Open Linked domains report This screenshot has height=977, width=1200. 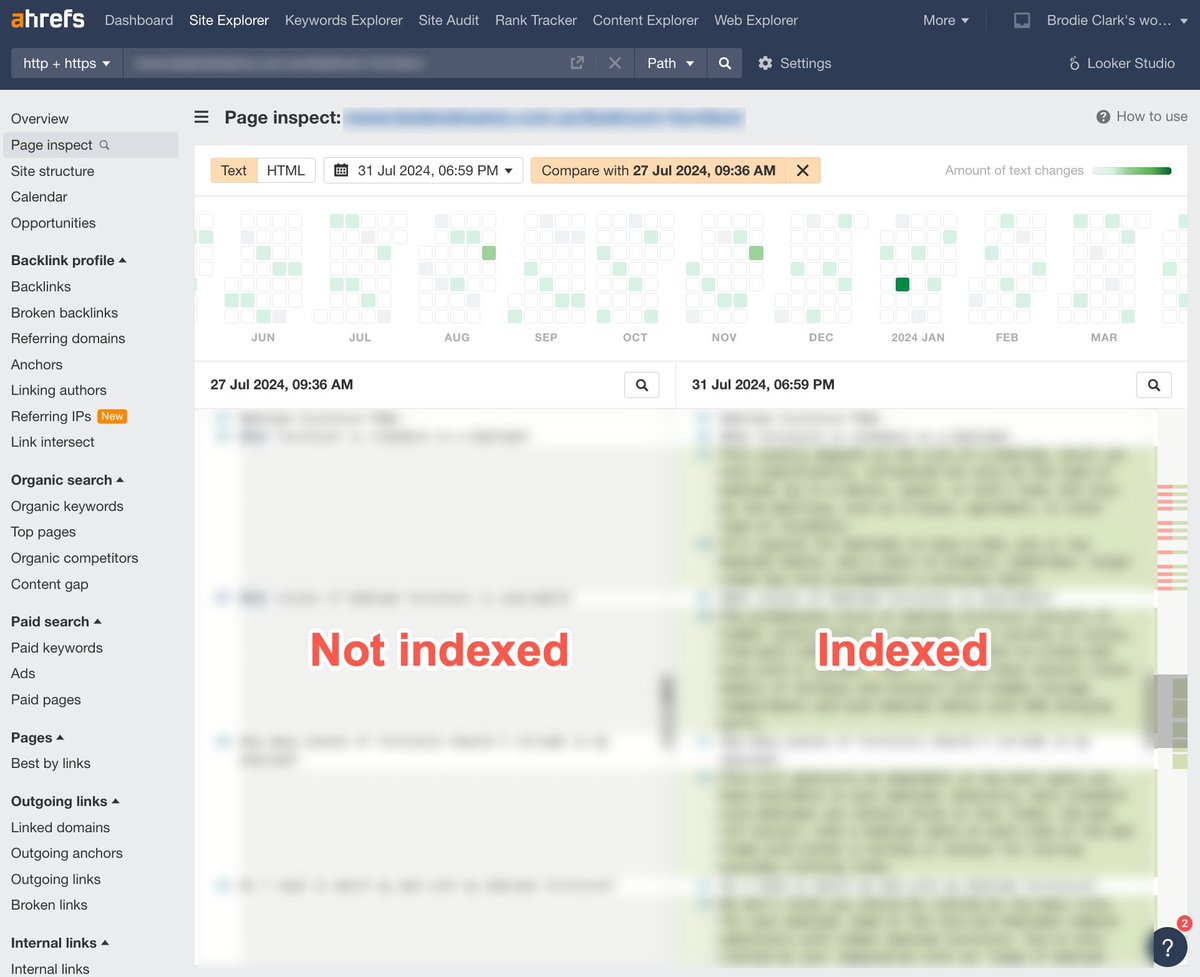[60, 828]
